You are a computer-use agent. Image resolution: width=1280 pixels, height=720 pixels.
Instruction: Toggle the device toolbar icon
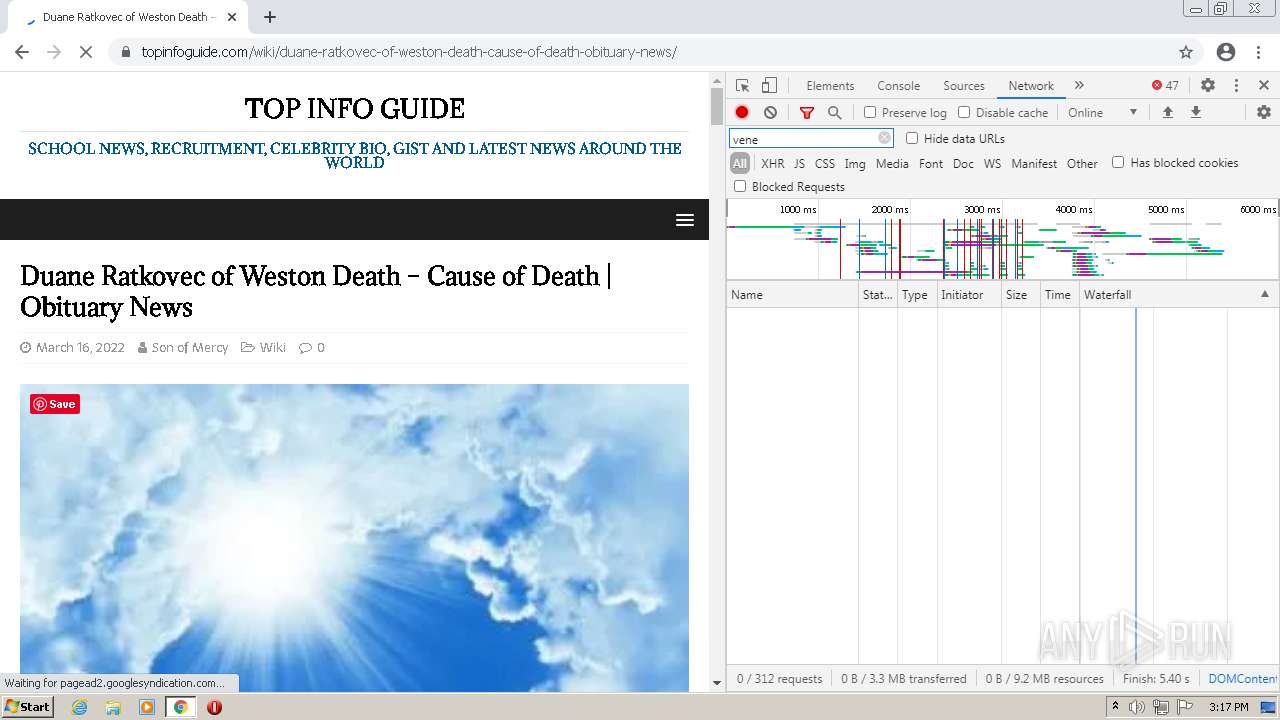pos(769,86)
